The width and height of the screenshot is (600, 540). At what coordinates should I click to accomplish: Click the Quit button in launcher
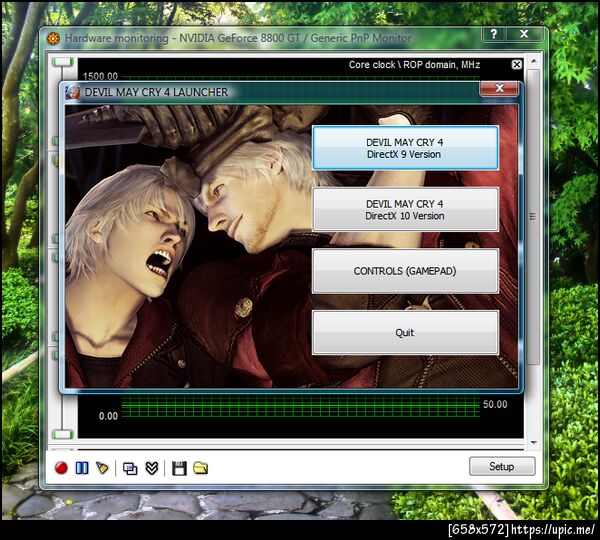pos(405,332)
